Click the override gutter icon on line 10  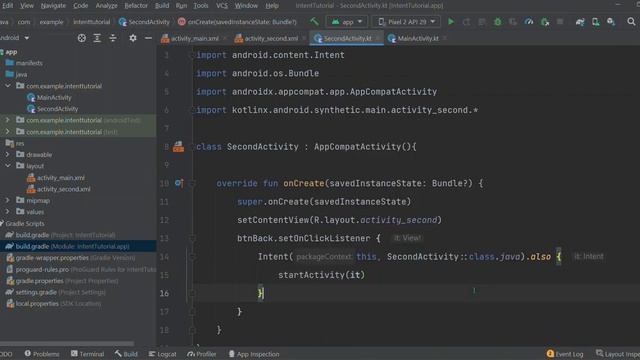pyautogui.click(x=179, y=183)
